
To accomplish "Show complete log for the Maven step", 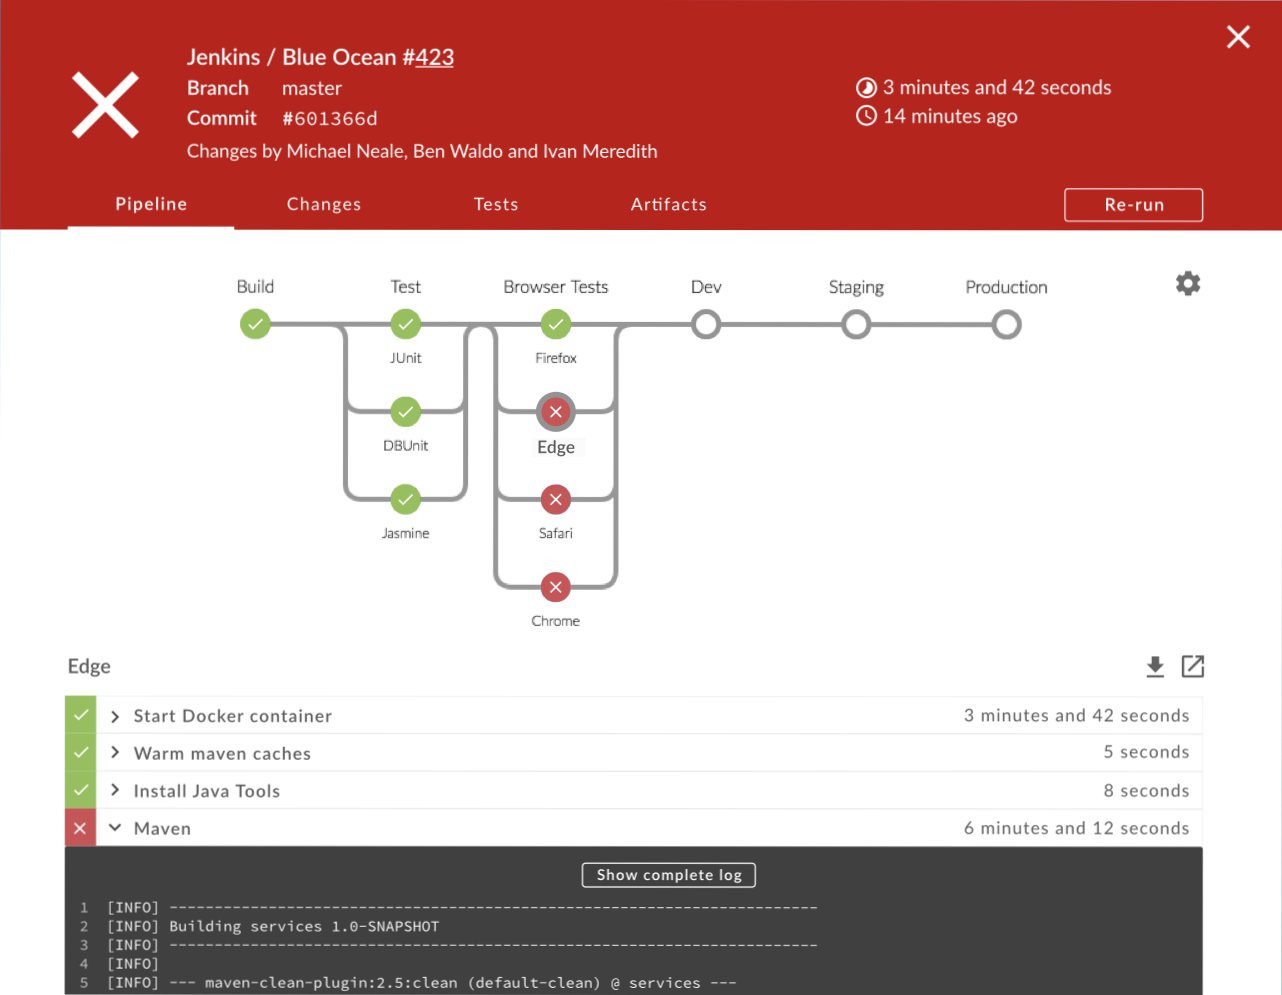I will coord(668,874).
